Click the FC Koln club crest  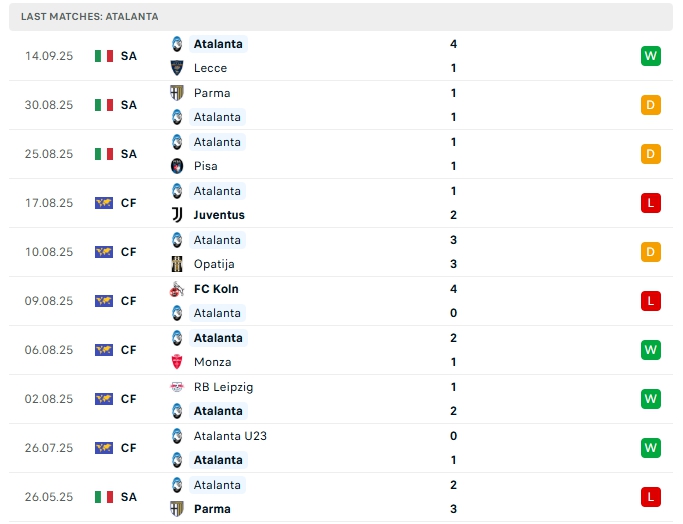[177, 289]
